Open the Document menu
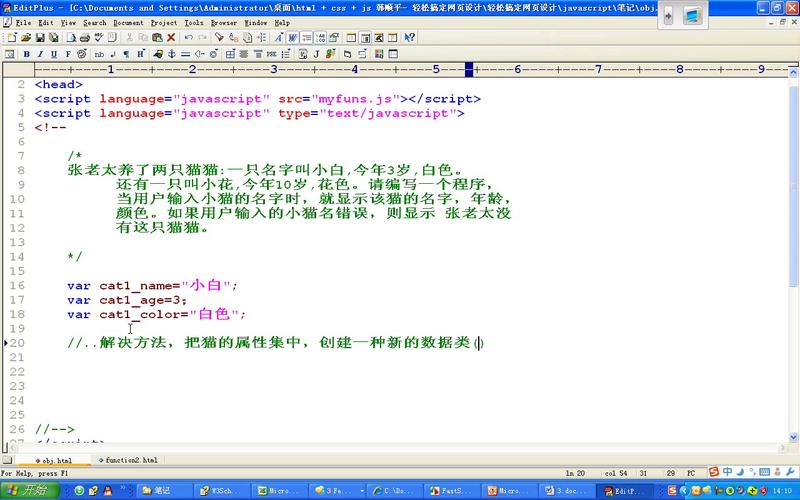This screenshot has width=800, height=500. (128, 23)
